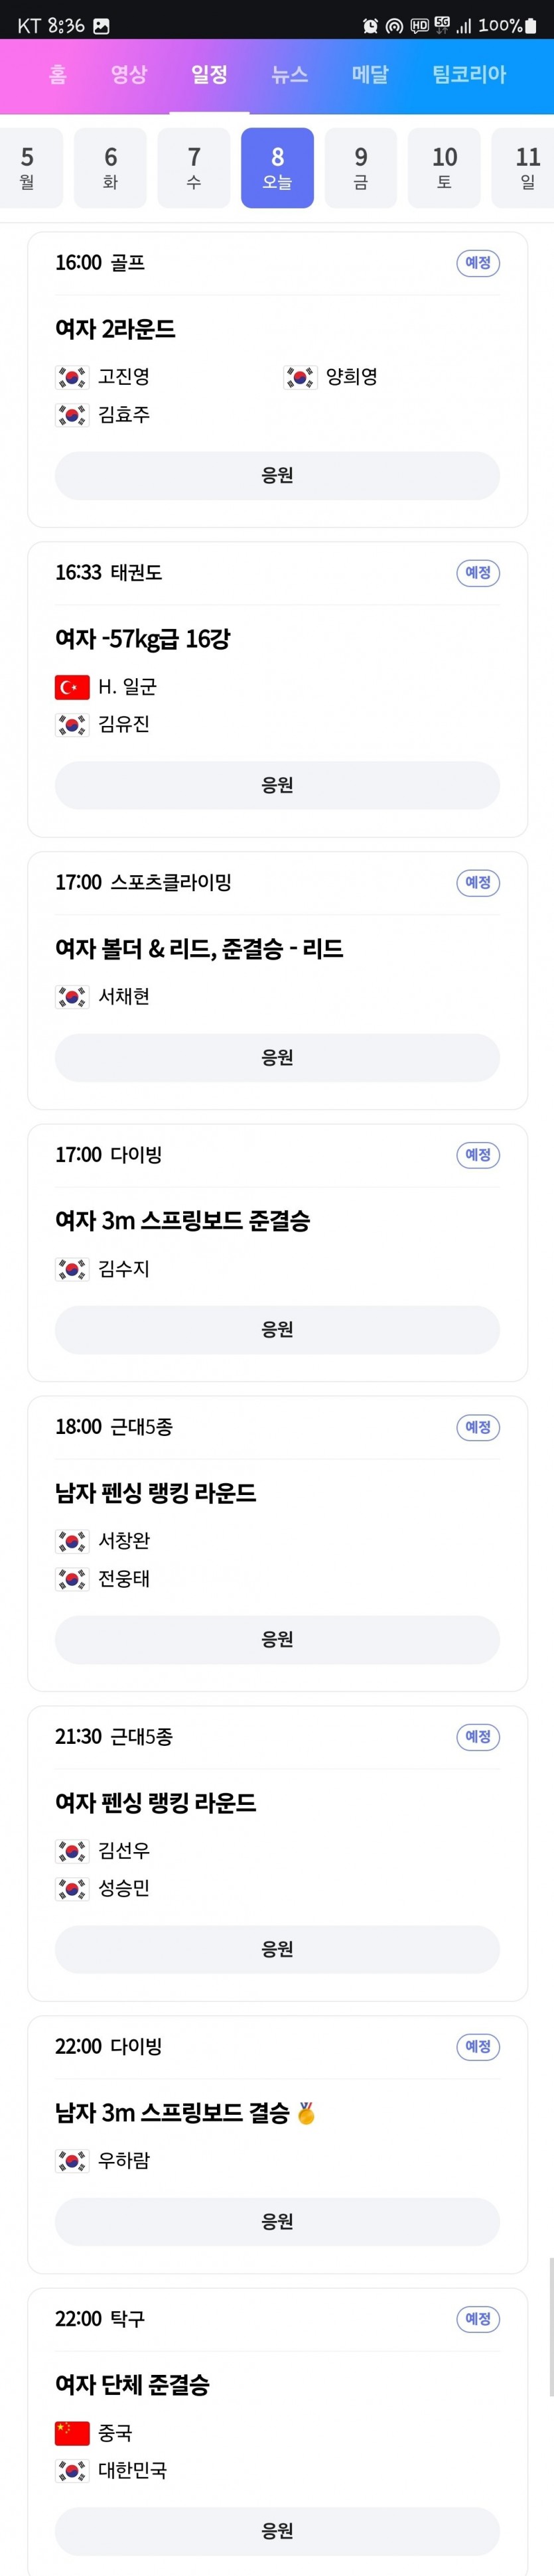The height and width of the screenshot is (2576, 554).
Task: Tap 응원 under 여자 3m 스프링보드 준결승
Action: [x=277, y=1330]
